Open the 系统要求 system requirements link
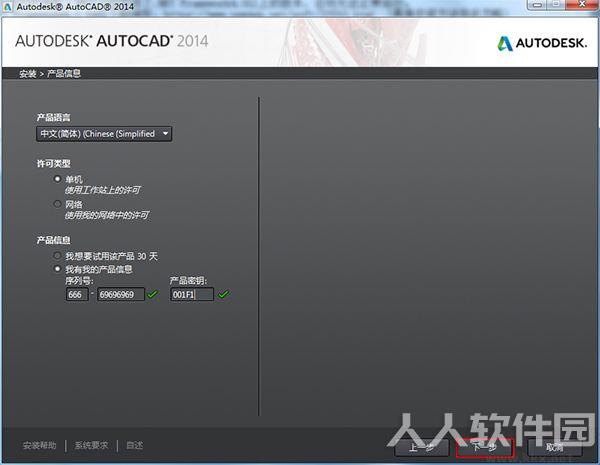This screenshot has height=465, width=600. (x=91, y=445)
